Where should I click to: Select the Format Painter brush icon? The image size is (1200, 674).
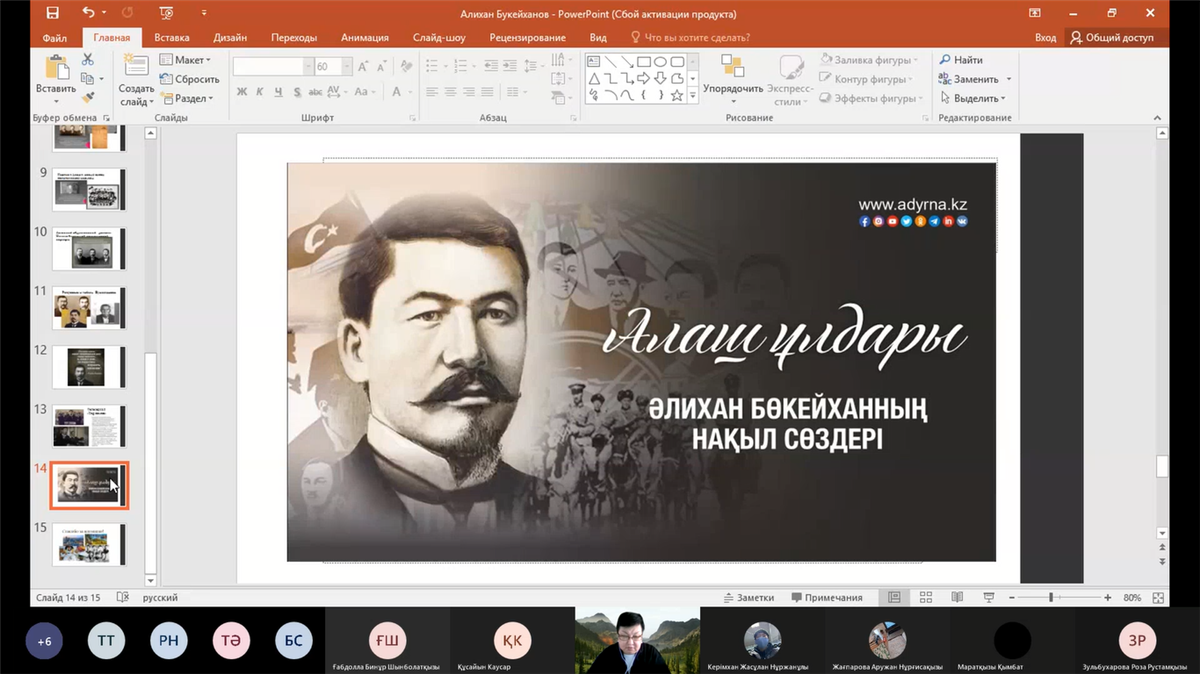click(x=88, y=98)
